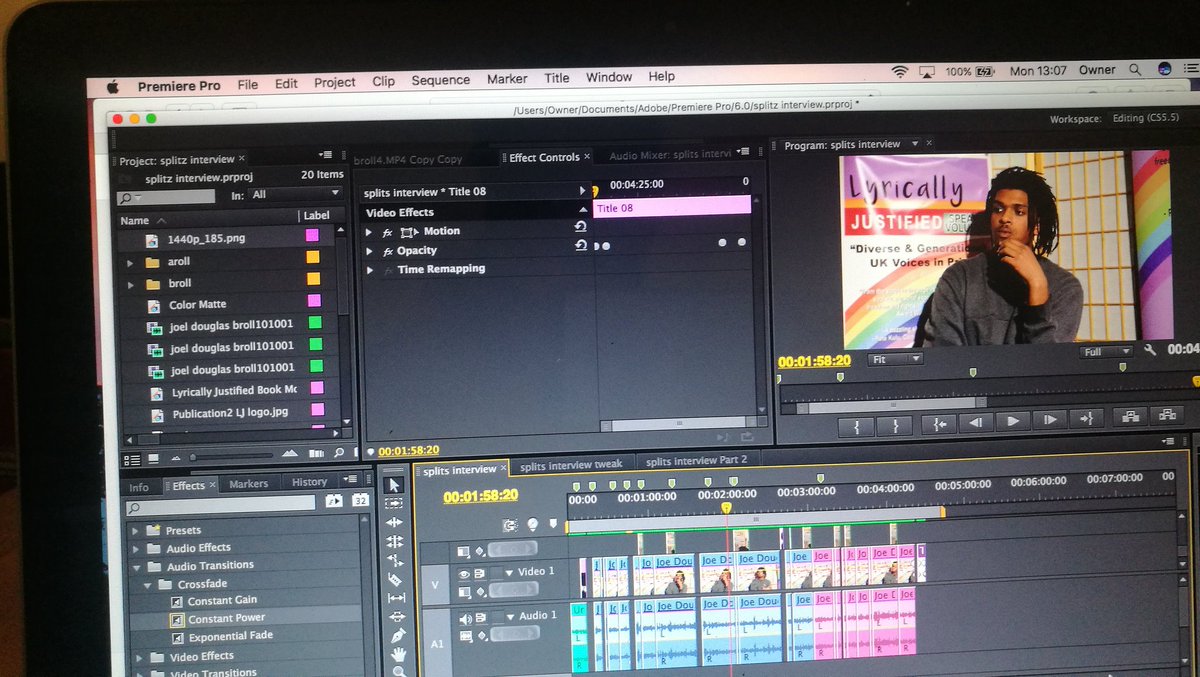Expand Time Remapping properties
The image size is (1200, 677).
pos(370,270)
